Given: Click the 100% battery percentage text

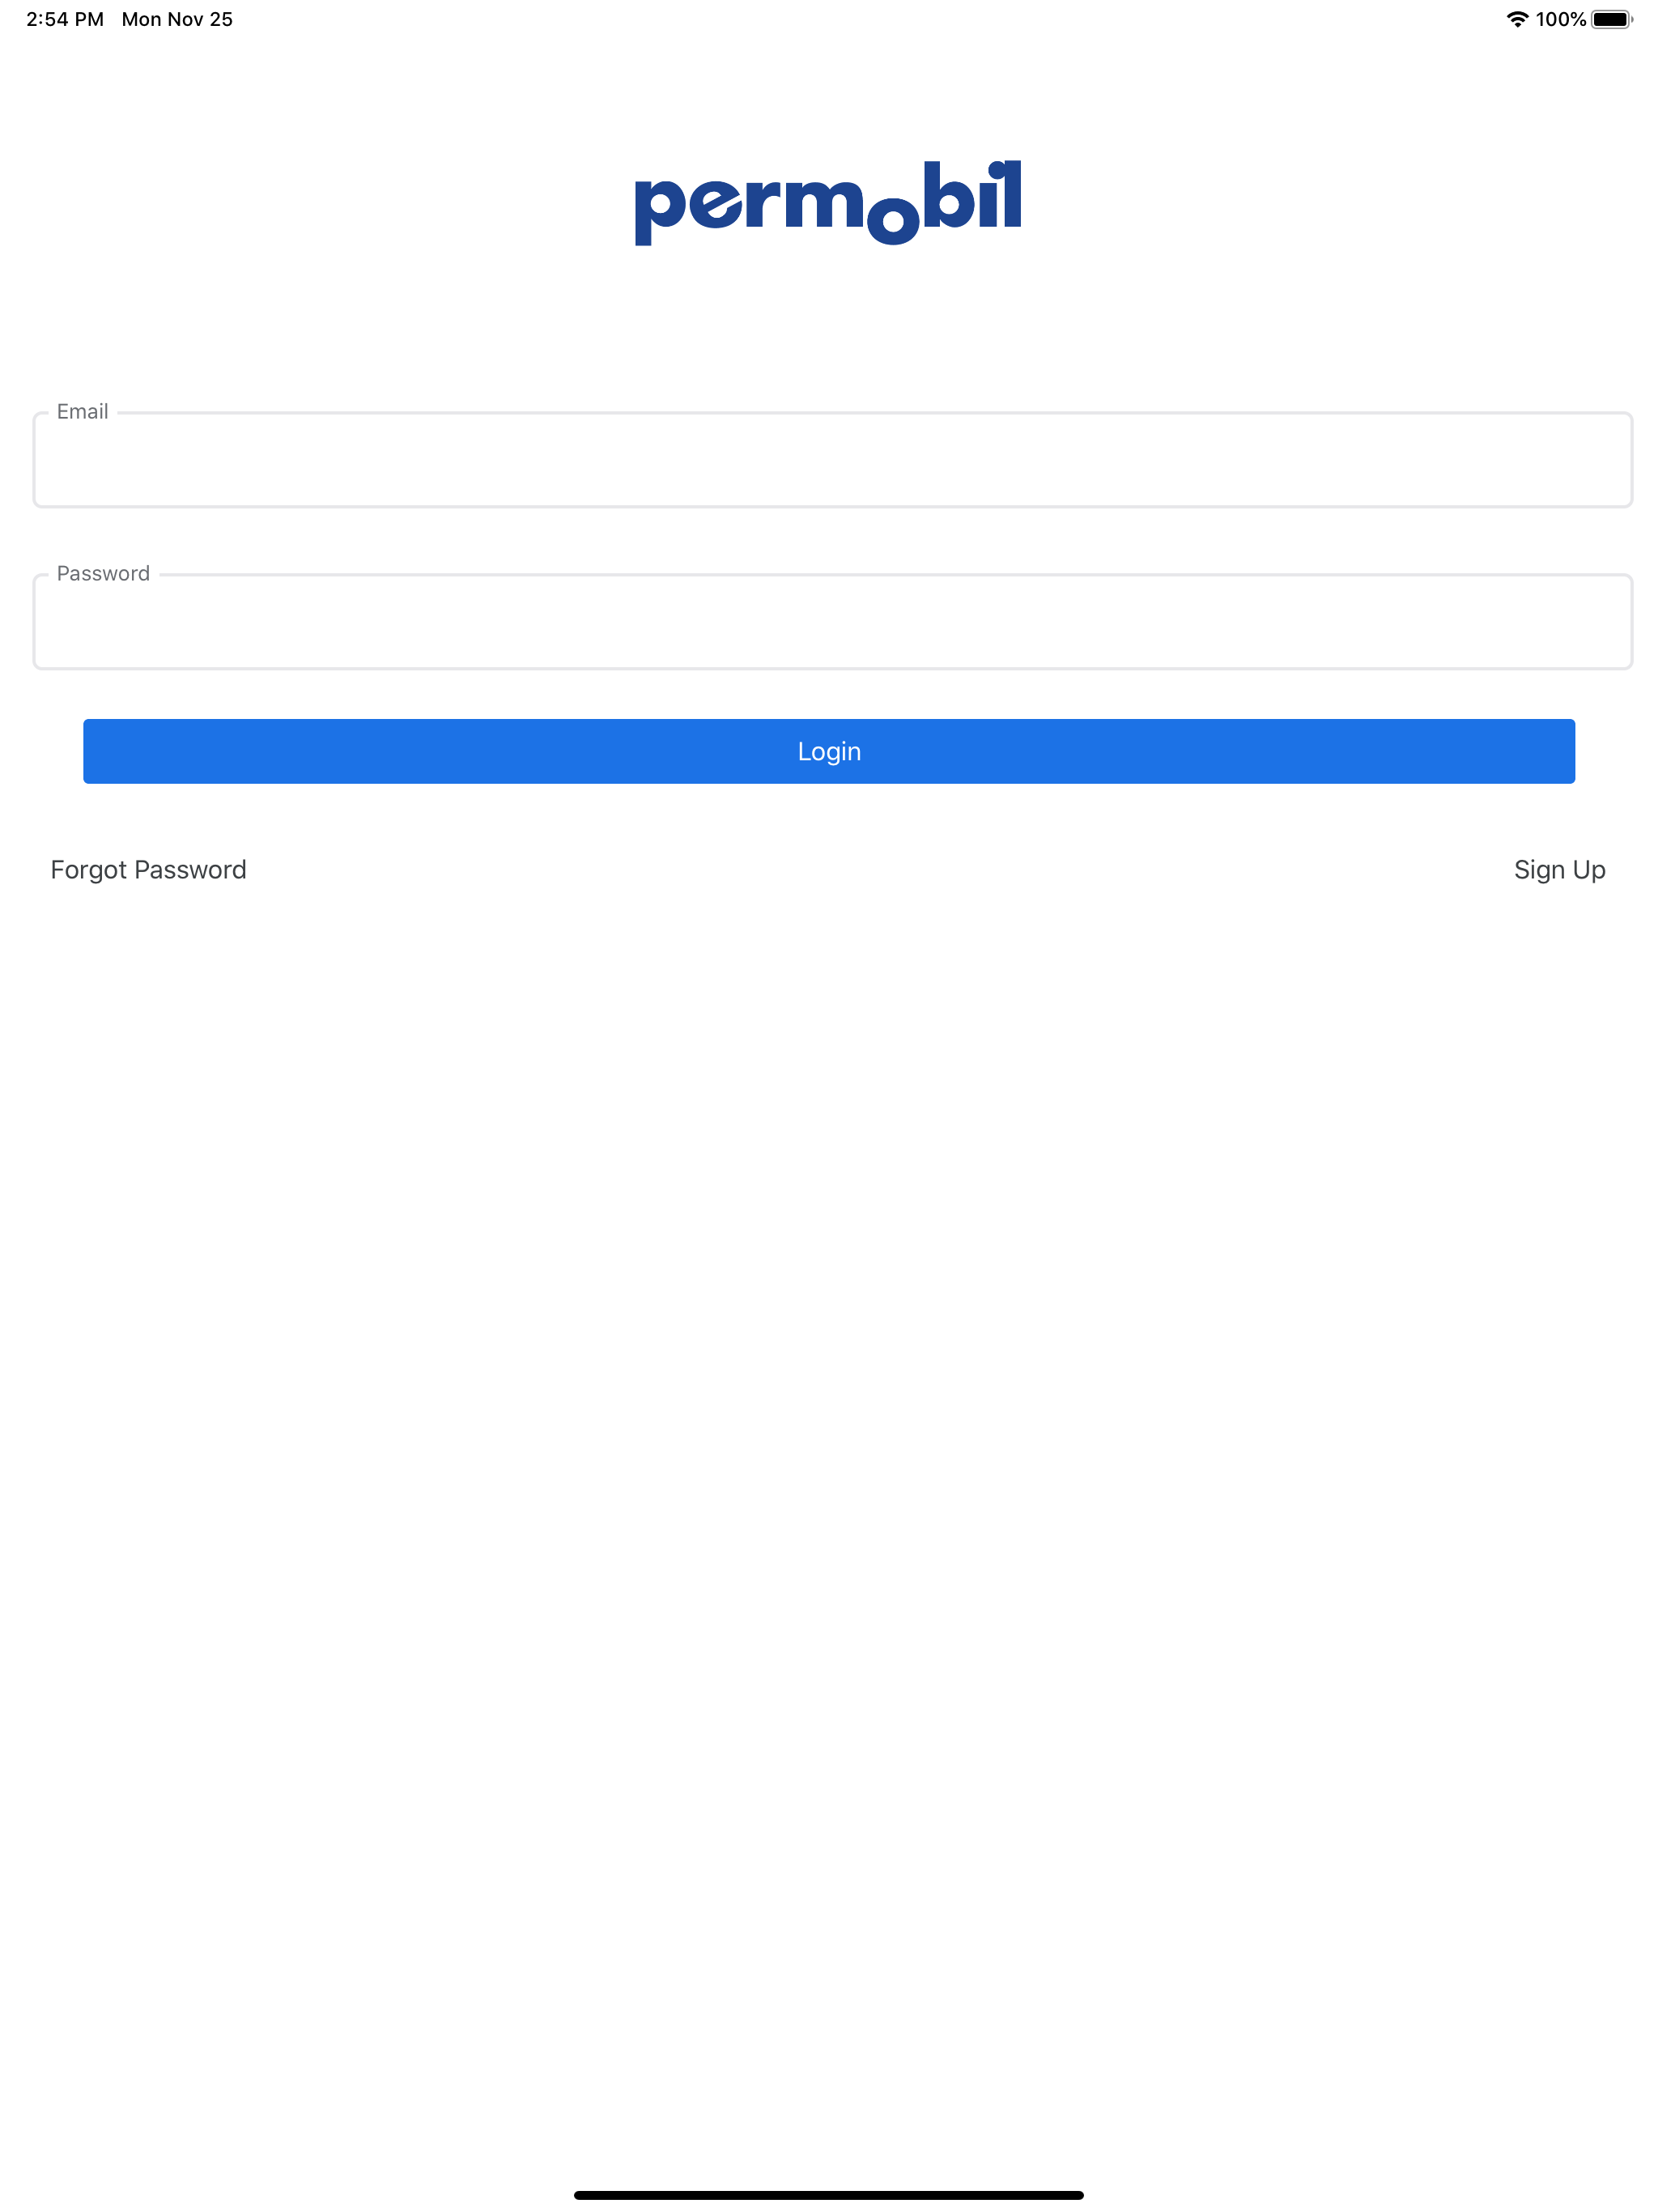Looking at the screenshot, I should pyautogui.click(x=1561, y=18).
